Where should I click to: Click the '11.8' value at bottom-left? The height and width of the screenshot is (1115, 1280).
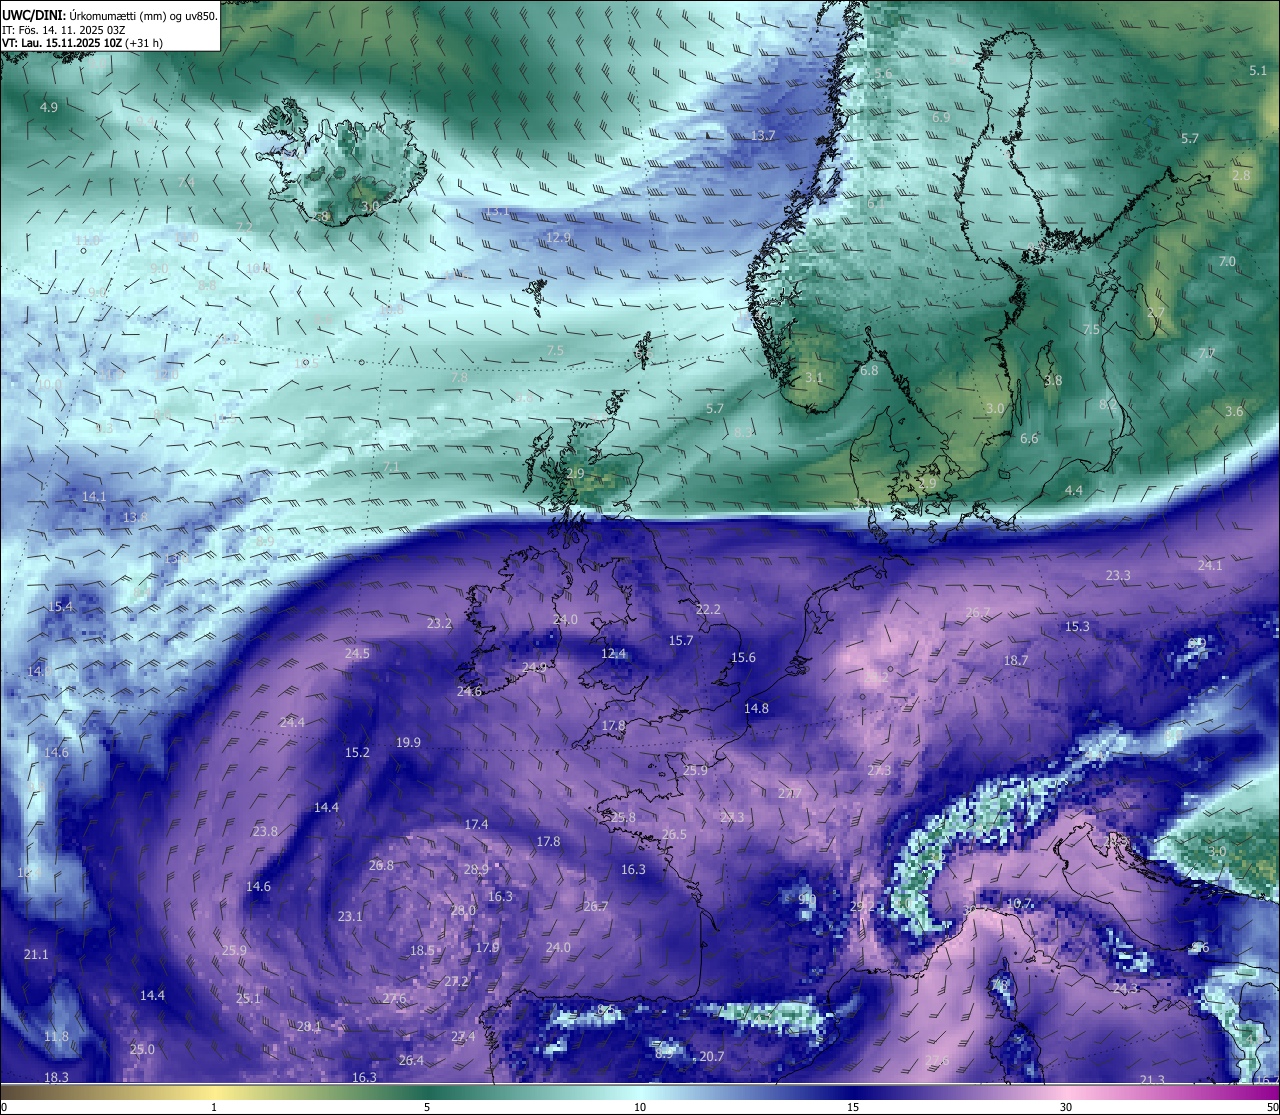pos(56,1036)
